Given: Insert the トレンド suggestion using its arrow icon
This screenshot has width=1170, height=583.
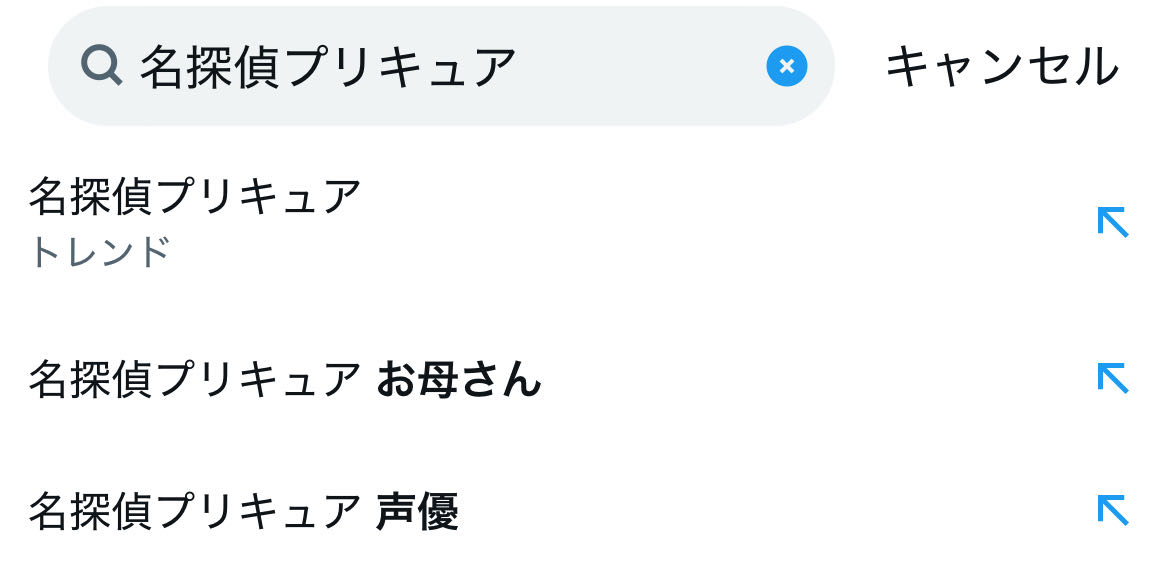Looking at the screenshot, I should coord(1112,221).
